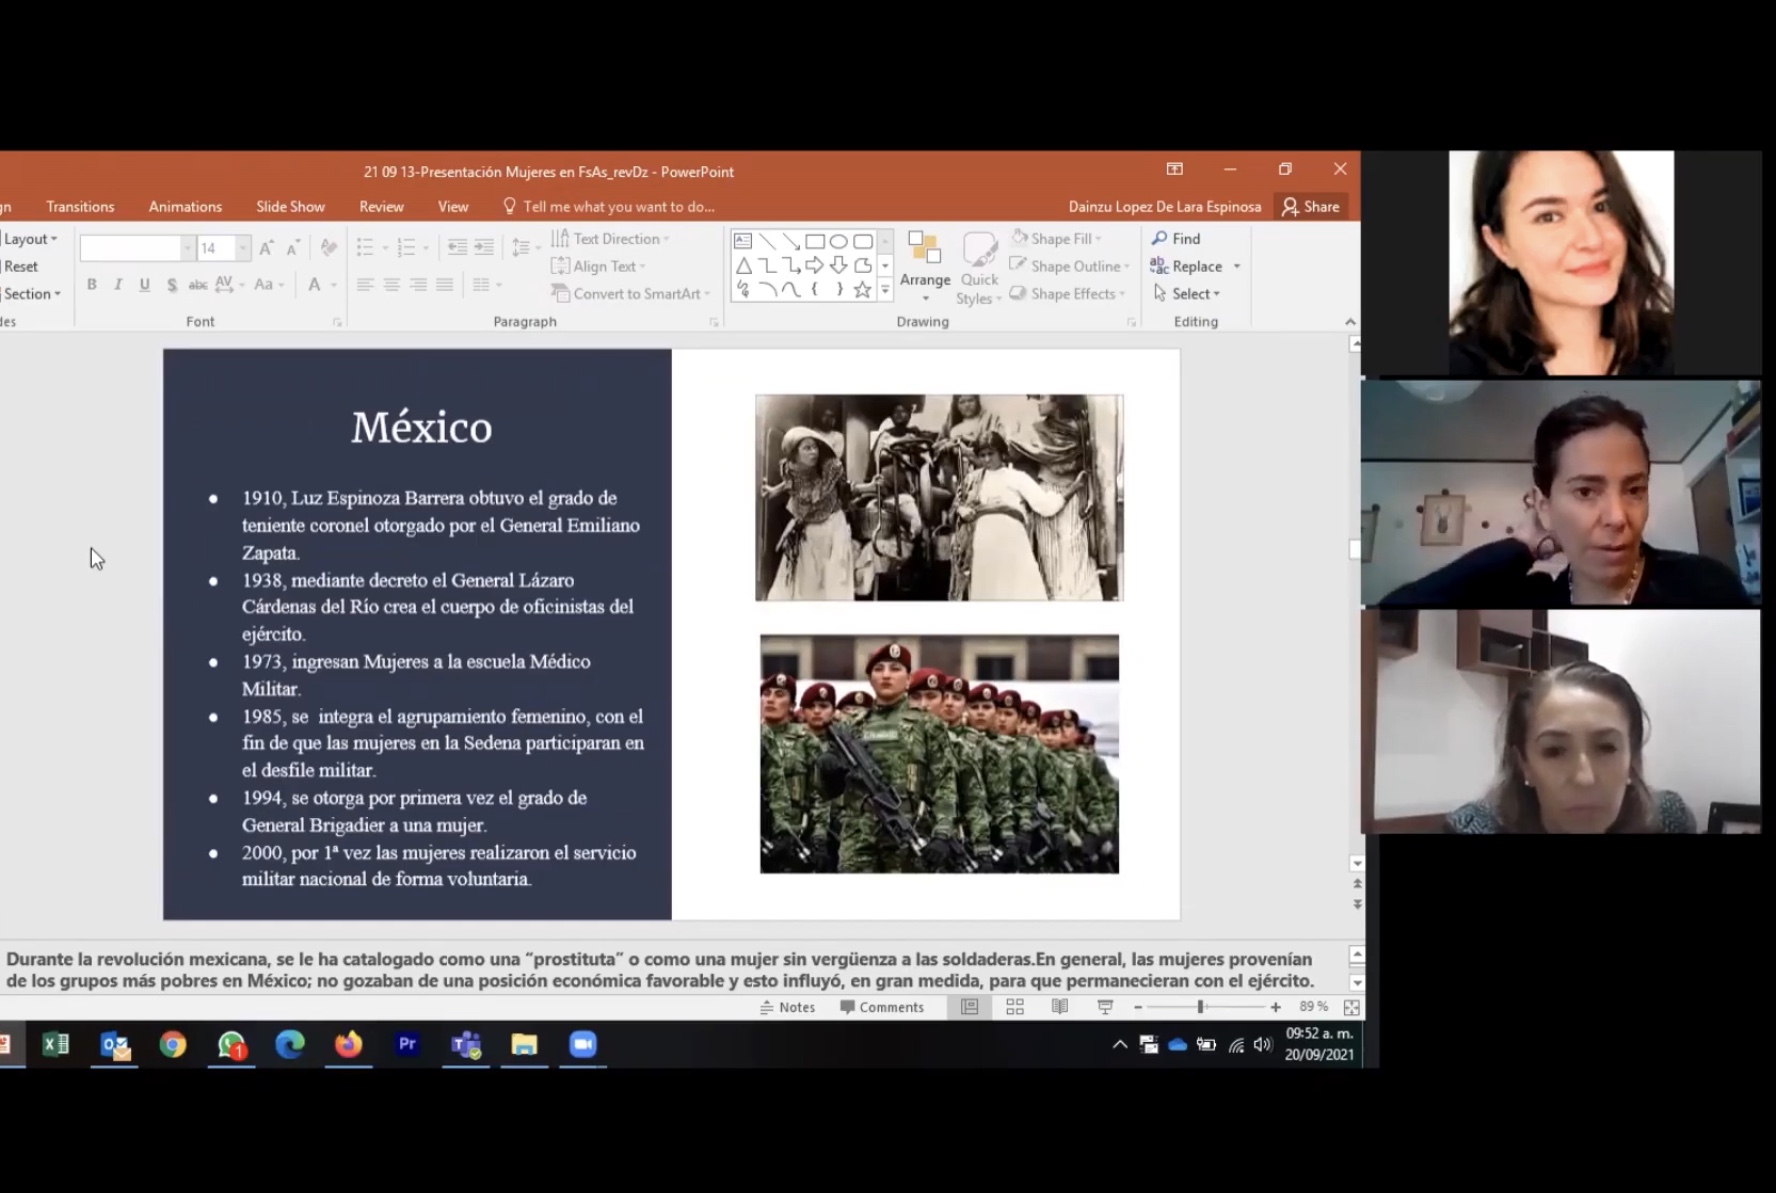Click the Reset slide button
This screenshot has width=1776, height=1193.
pyautogui.click(x=21, y=266)
